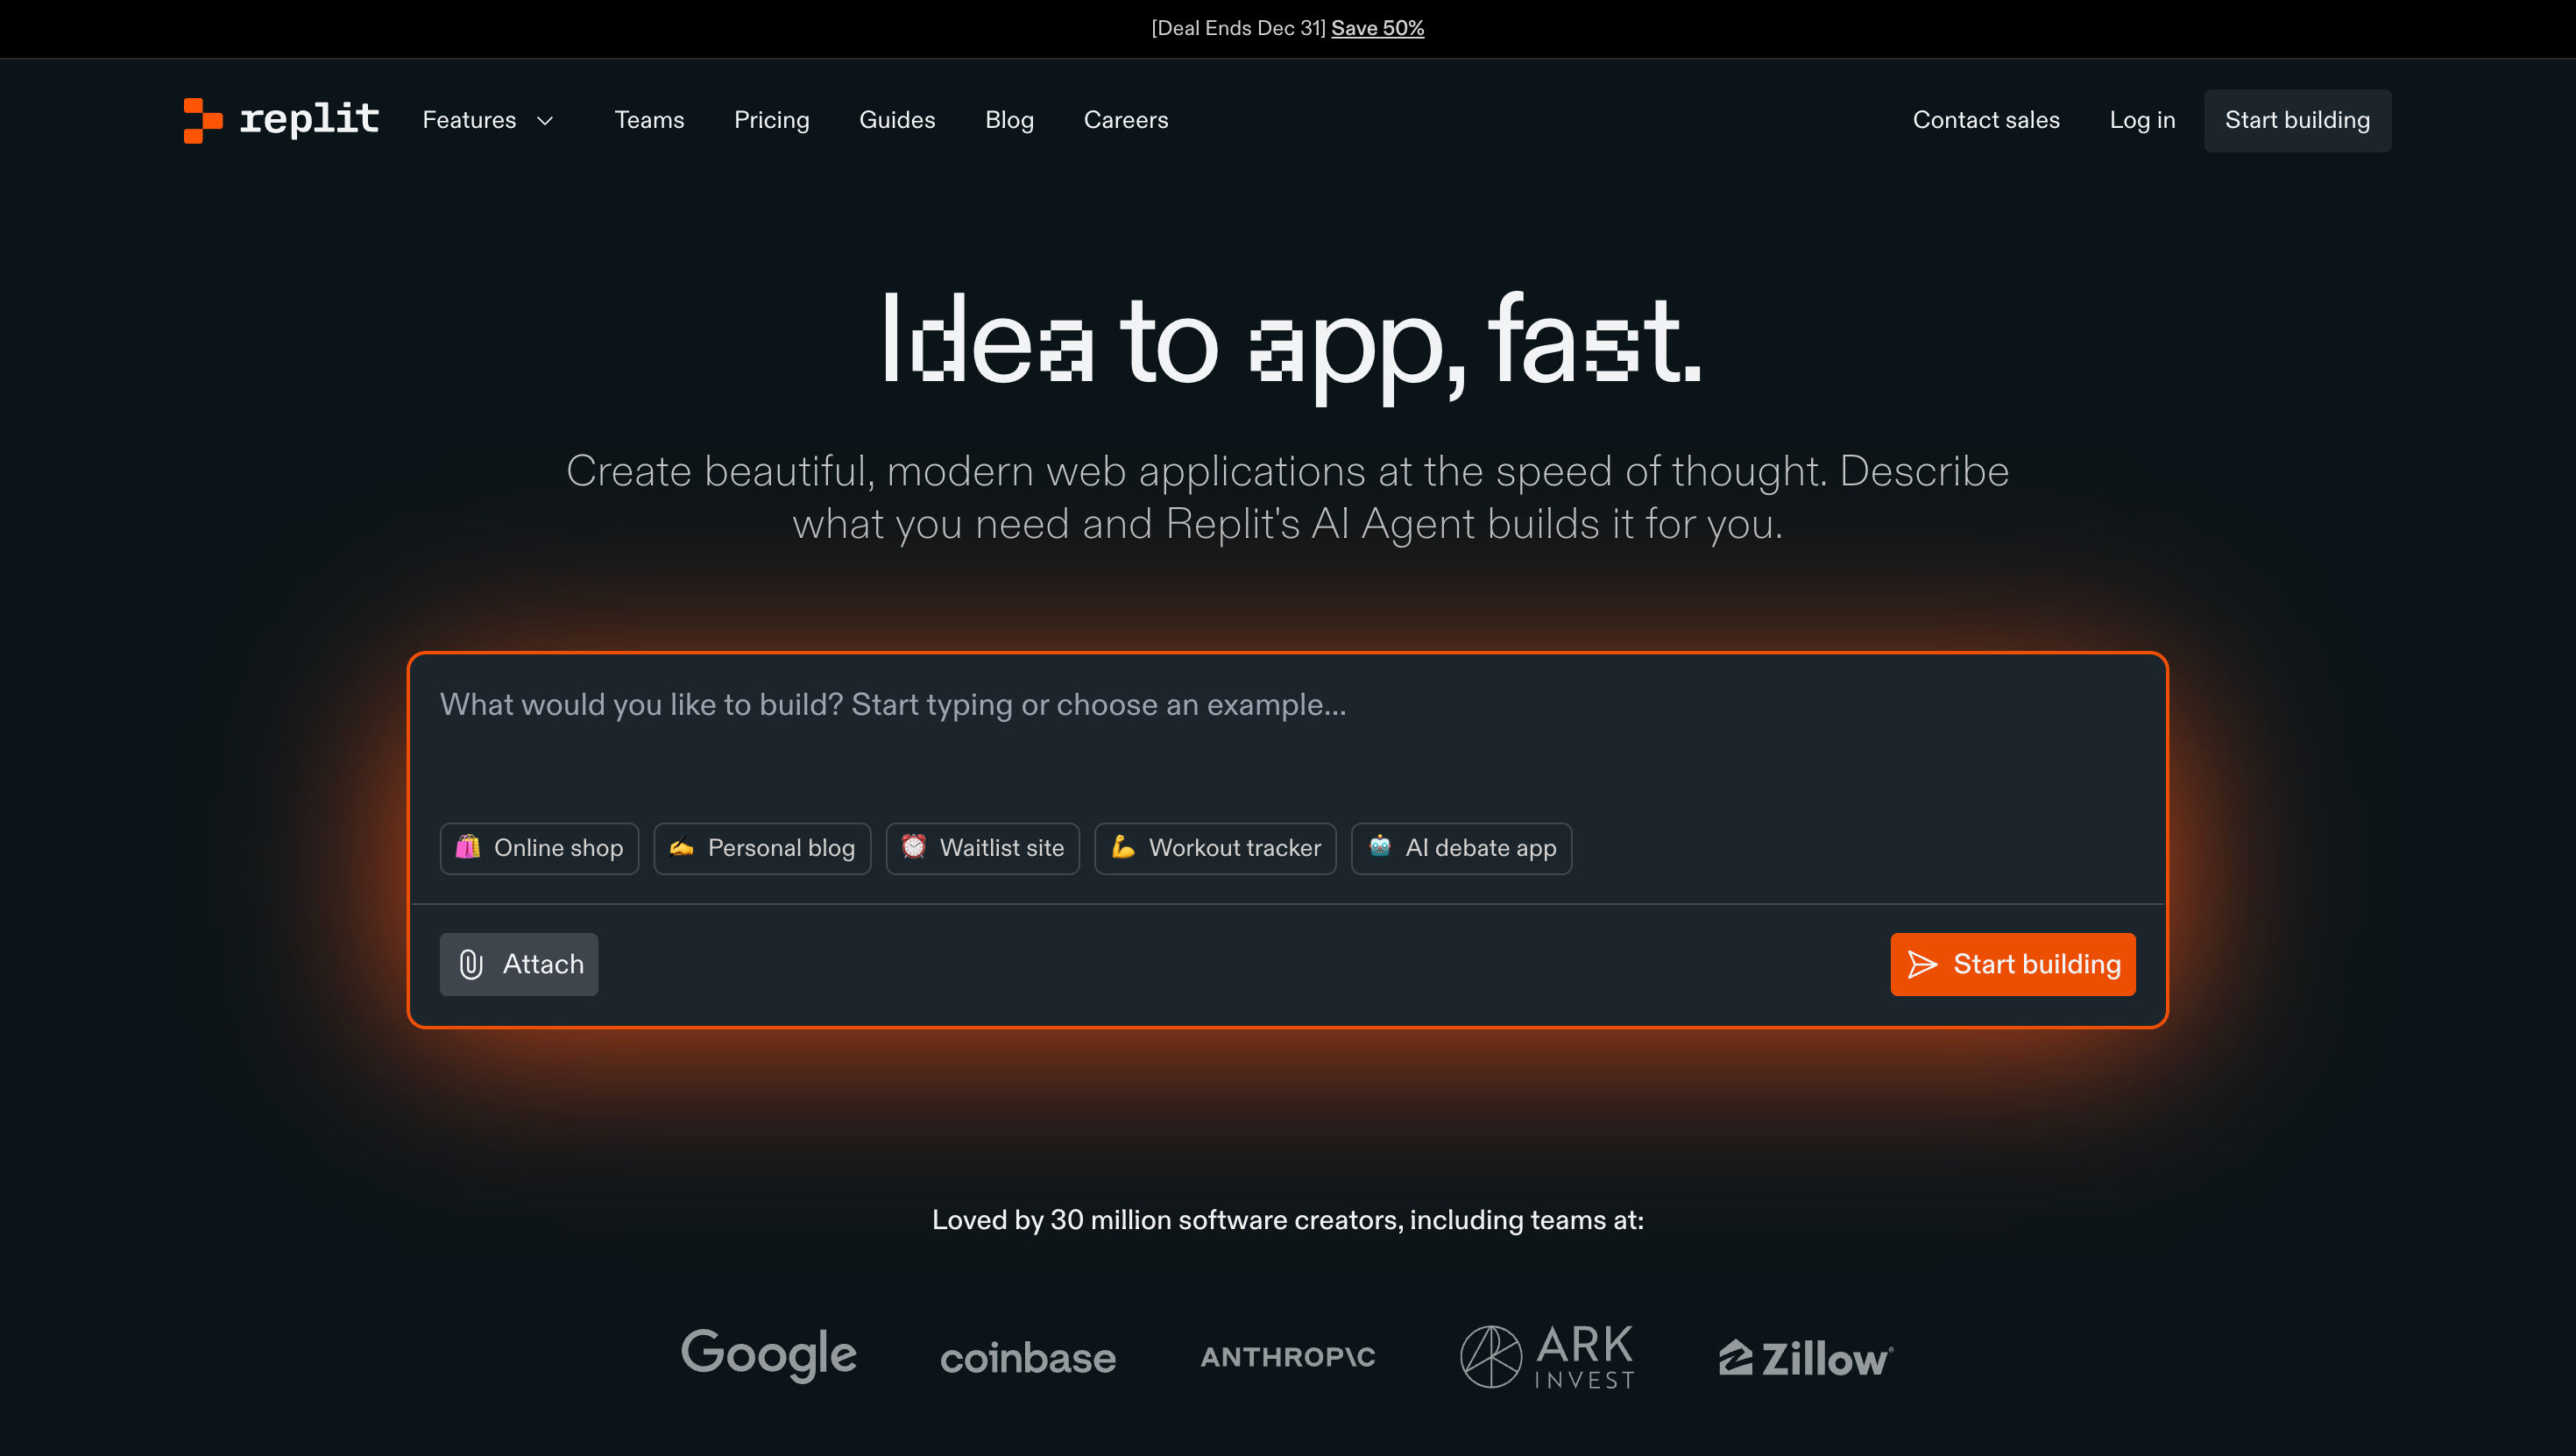Open the Teams page
This screenshot has width=2576, height=1456.
[x=649, y=120]
